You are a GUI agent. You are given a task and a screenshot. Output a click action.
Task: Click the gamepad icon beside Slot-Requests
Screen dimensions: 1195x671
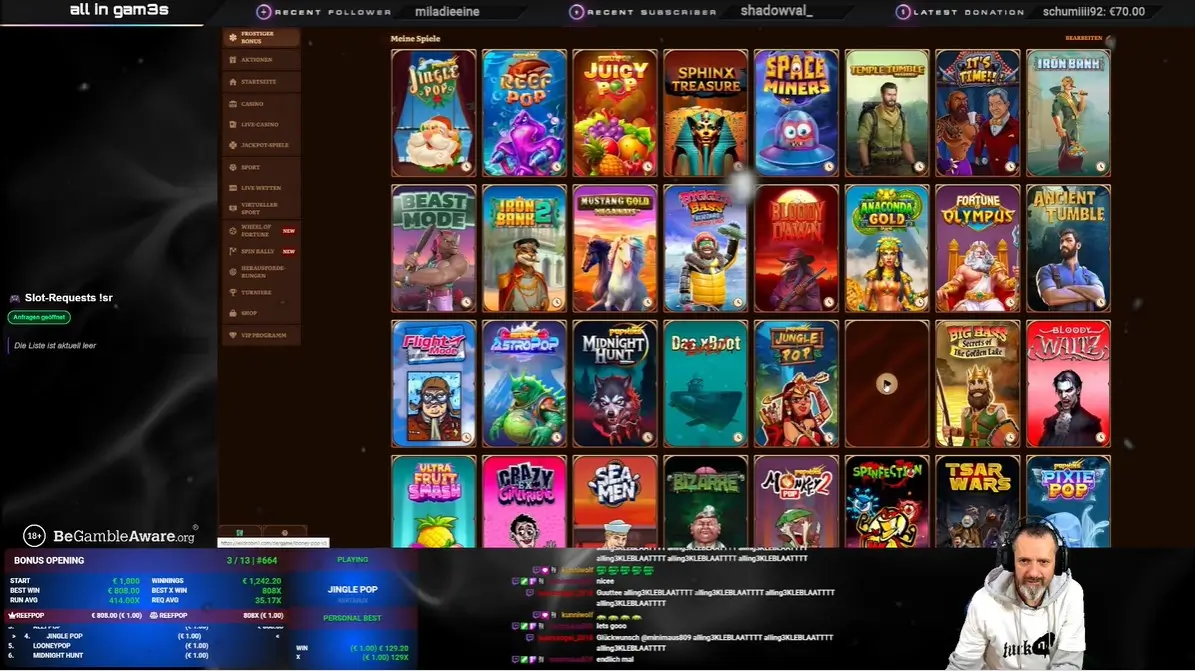pyautogui.click(x=14, y=298)
